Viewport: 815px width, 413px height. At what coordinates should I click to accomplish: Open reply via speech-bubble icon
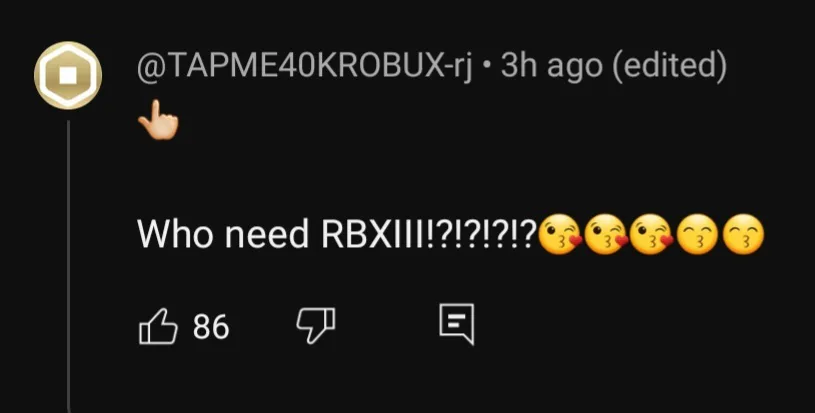[457, 325]
